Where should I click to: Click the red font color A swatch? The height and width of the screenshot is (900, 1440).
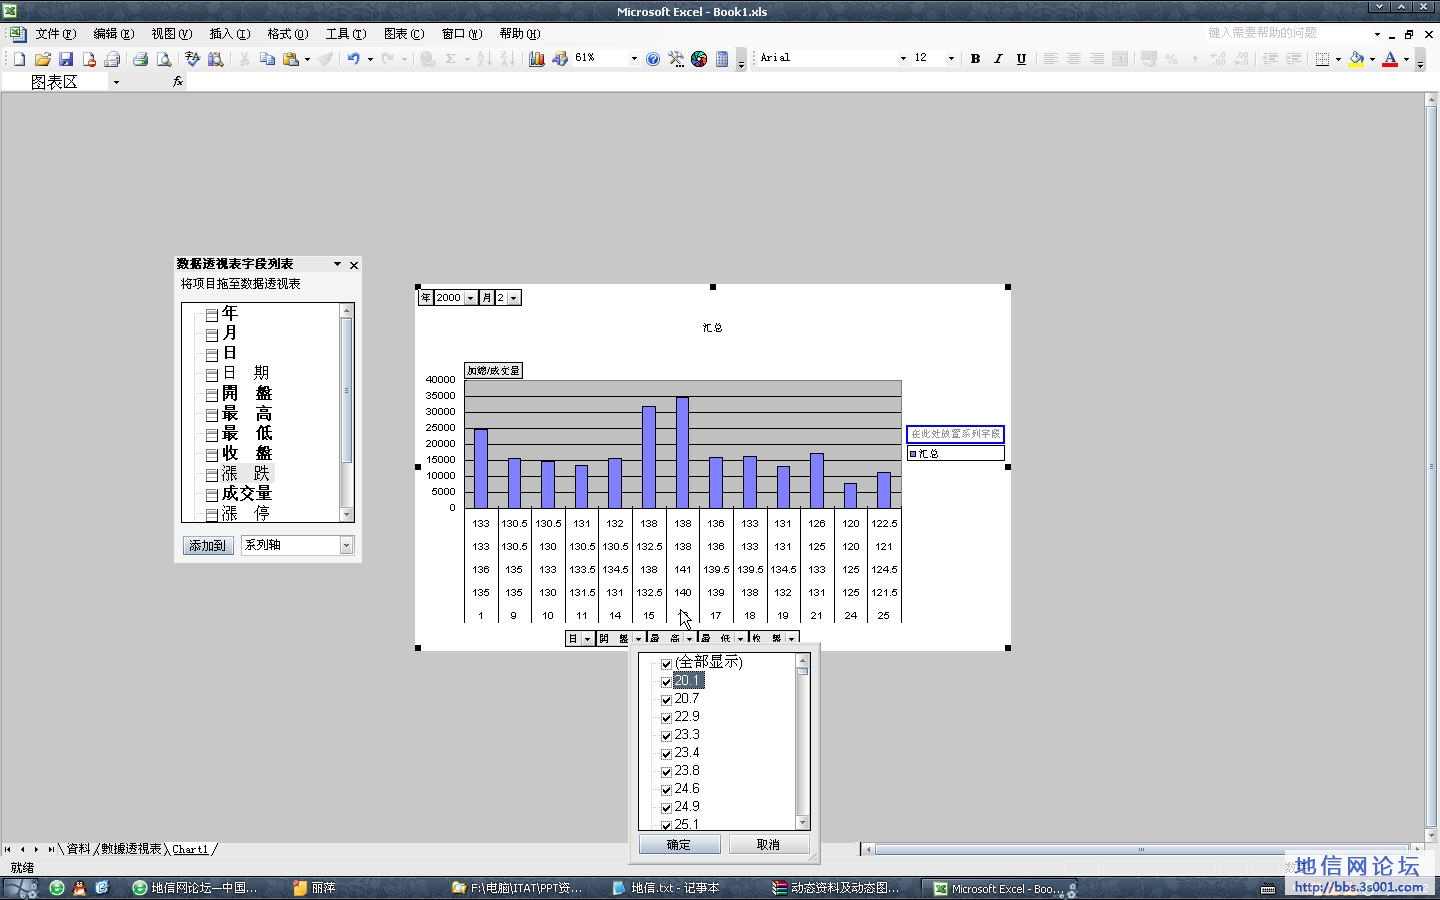point(1390,59)
